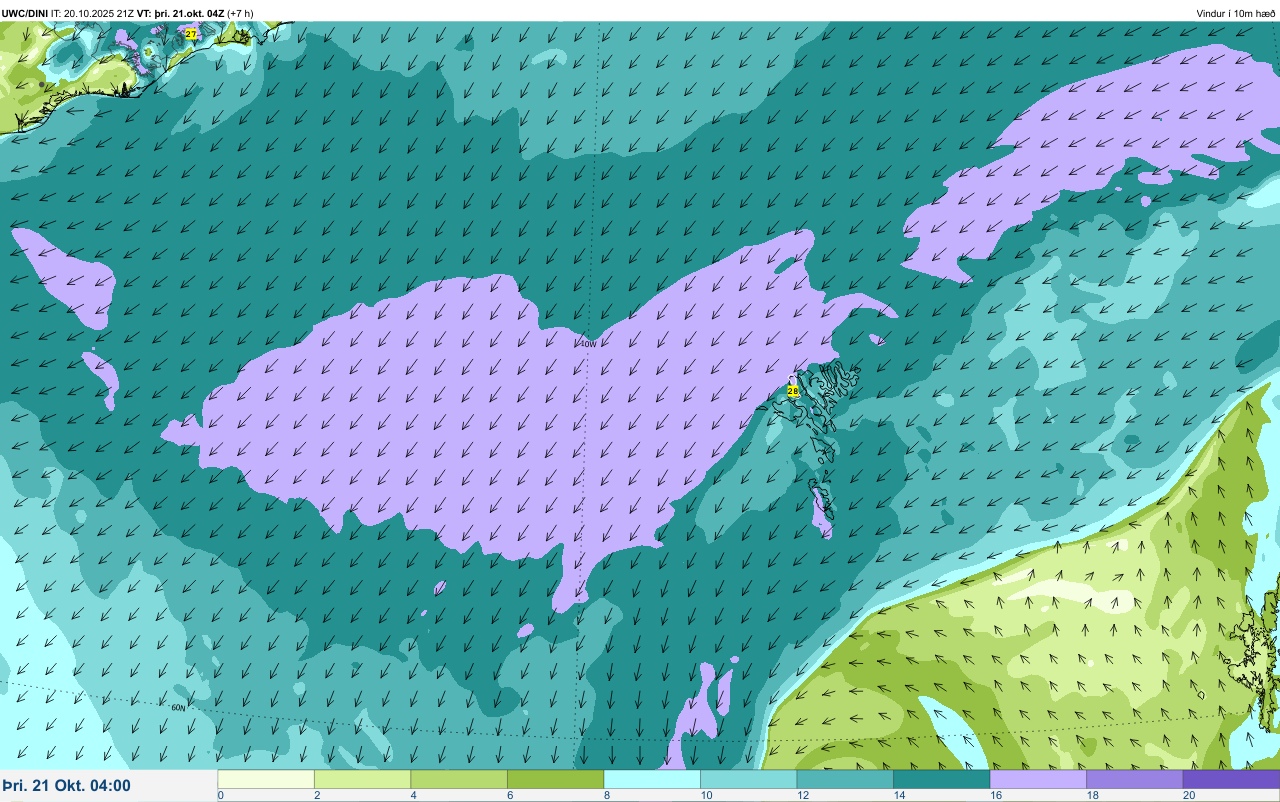Viewport: 1280px width, 802px height.
Task: Click the '(+7 h)' forecast offset text
Action: 240,13
